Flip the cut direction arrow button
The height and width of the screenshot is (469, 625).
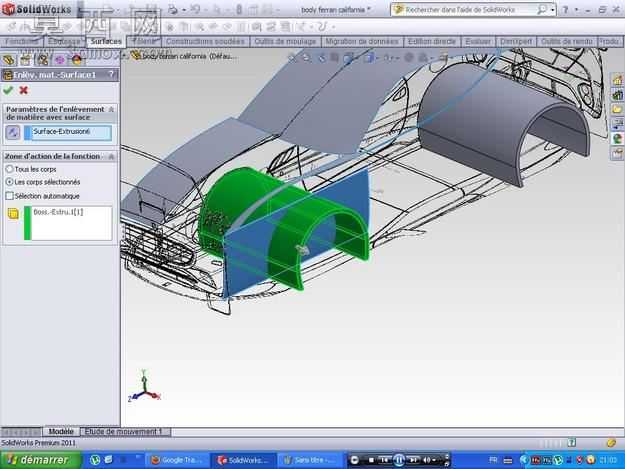click(13, 133)
